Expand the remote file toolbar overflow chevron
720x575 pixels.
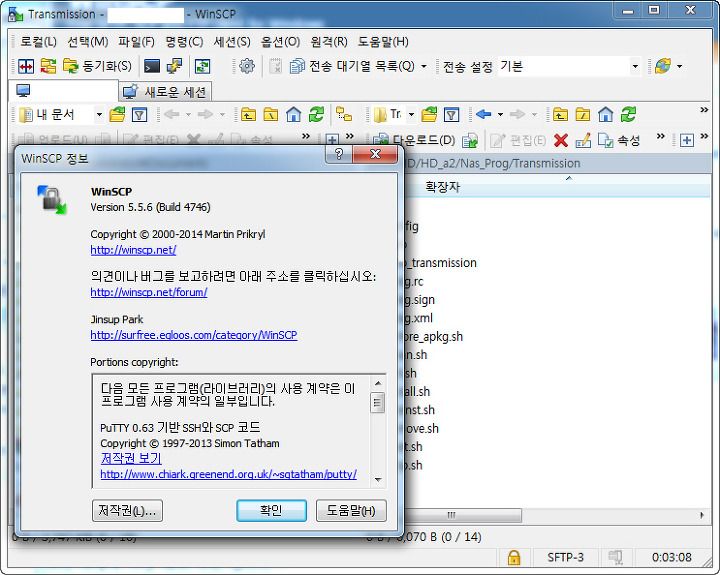(x=660, y=136)
